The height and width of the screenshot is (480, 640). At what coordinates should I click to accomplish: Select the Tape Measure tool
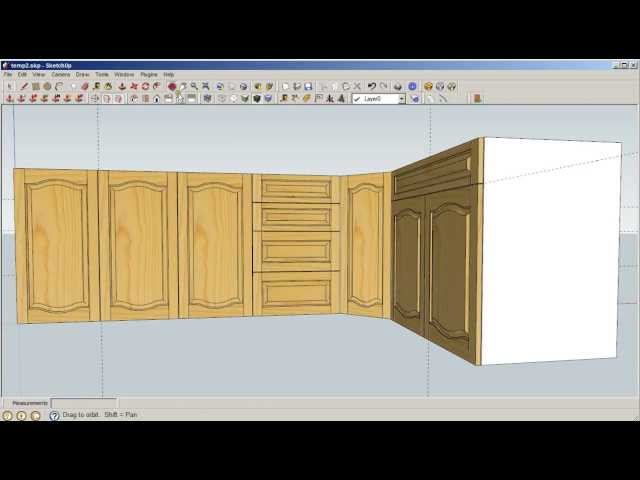(x=97, y=86)
